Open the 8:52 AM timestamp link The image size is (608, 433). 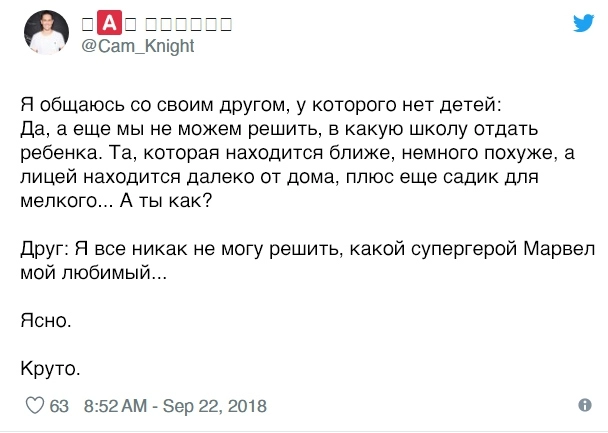[116, 407]
